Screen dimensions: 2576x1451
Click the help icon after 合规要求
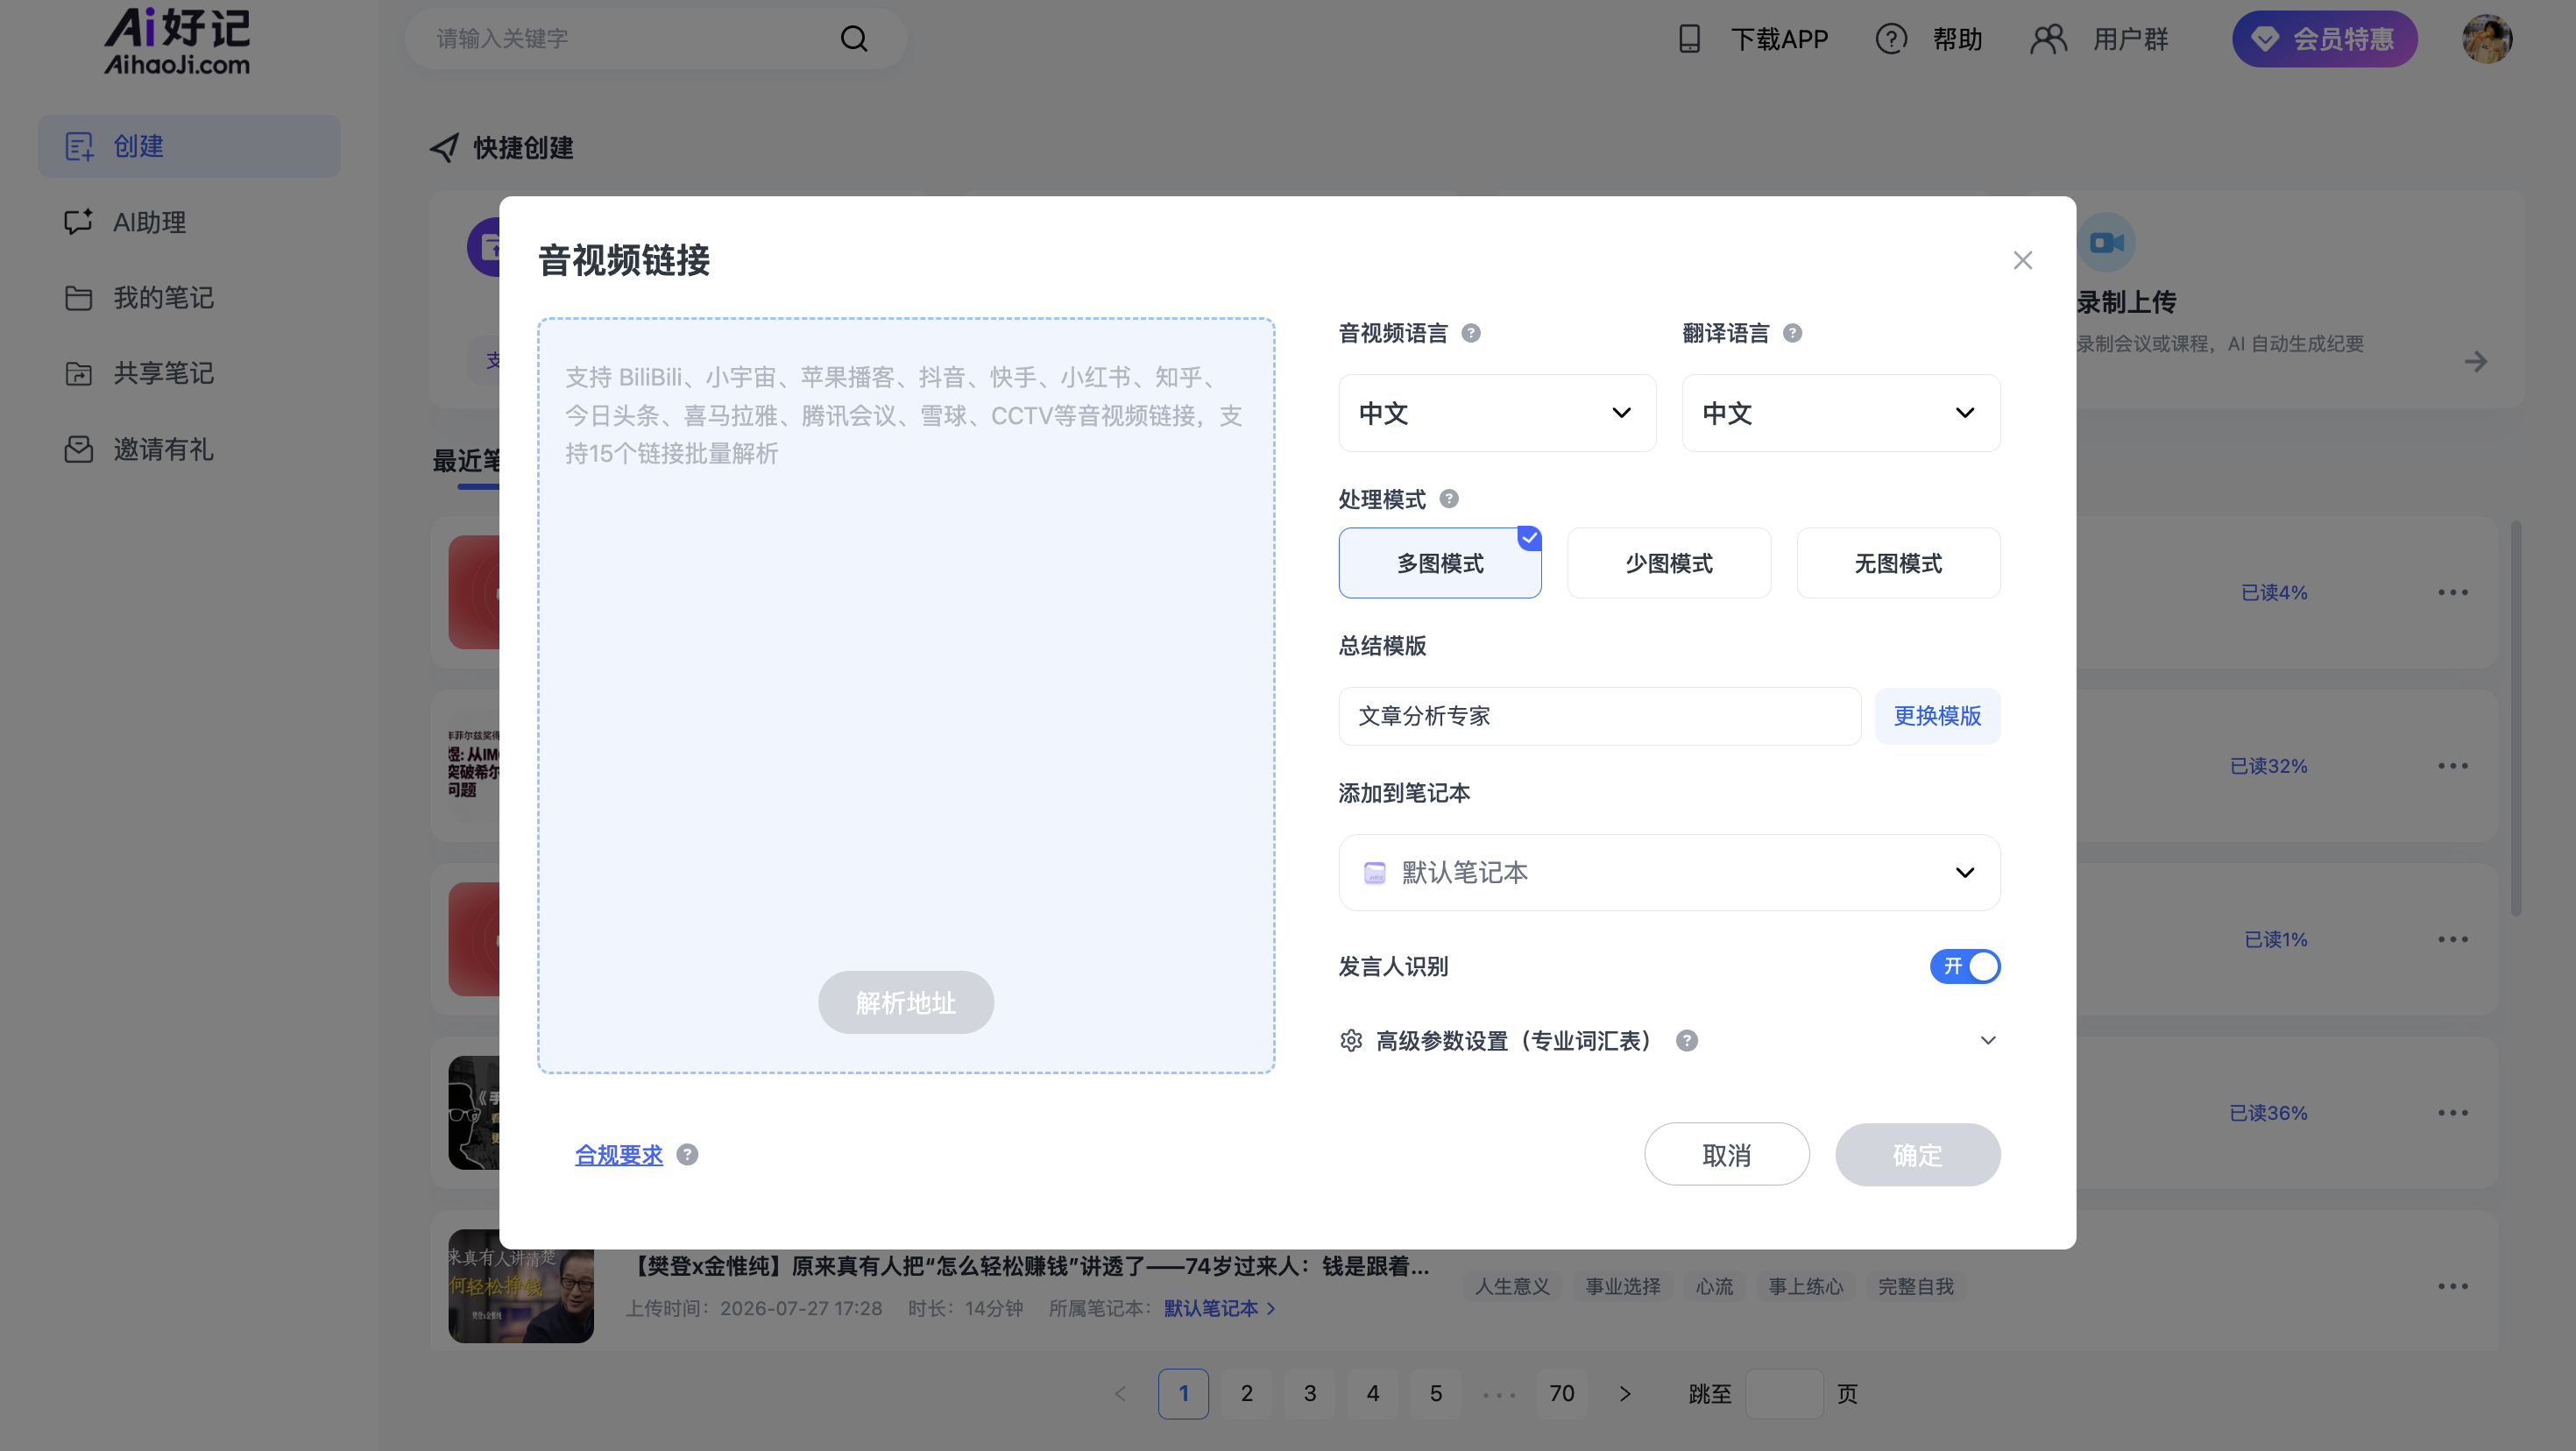687,1155
